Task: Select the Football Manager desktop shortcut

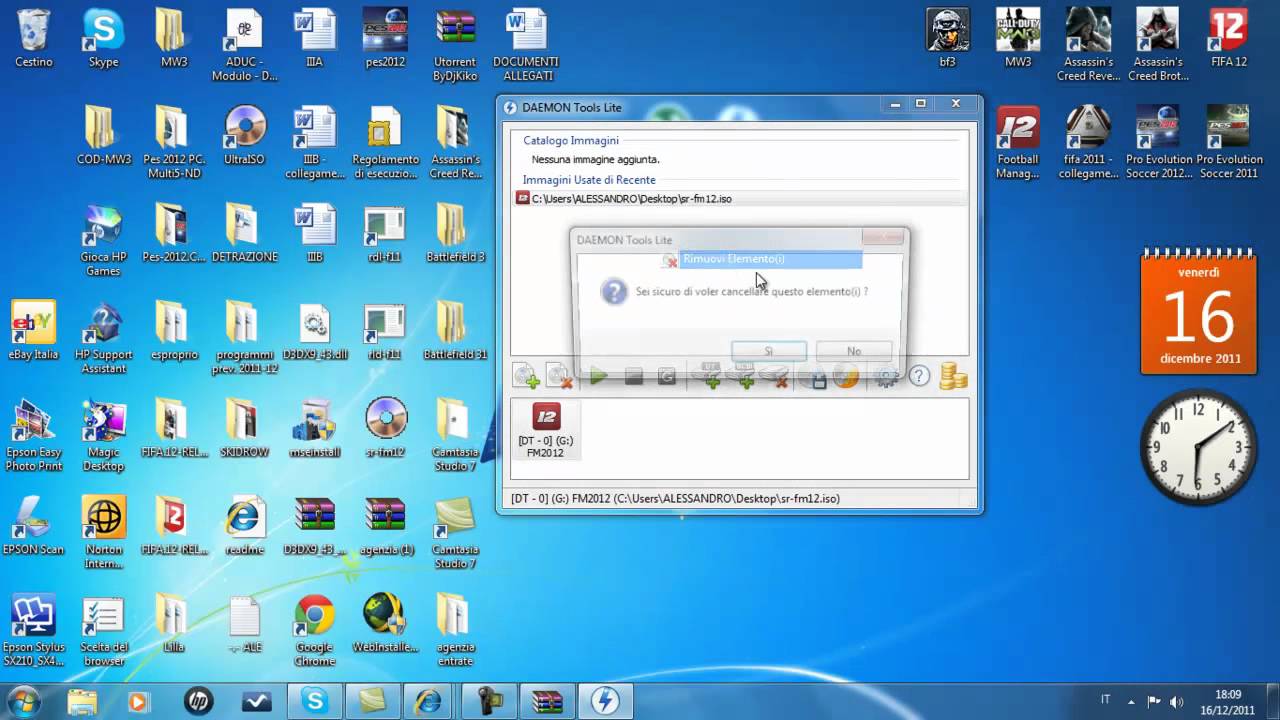Action: point(1018,143)
